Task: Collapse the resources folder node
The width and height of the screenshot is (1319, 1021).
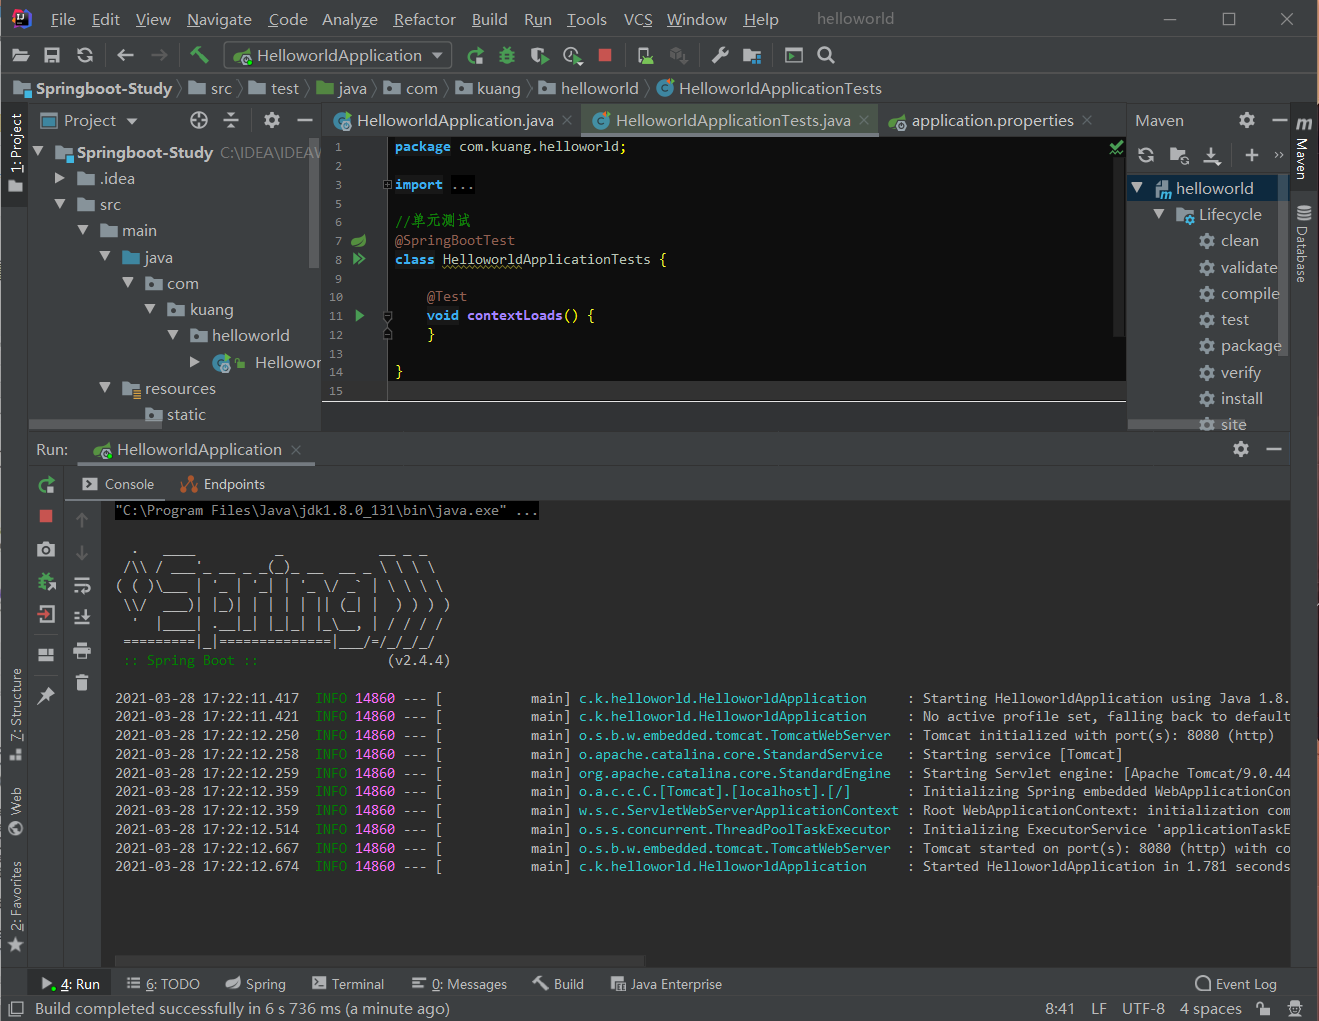Action: tap(105, 388)
